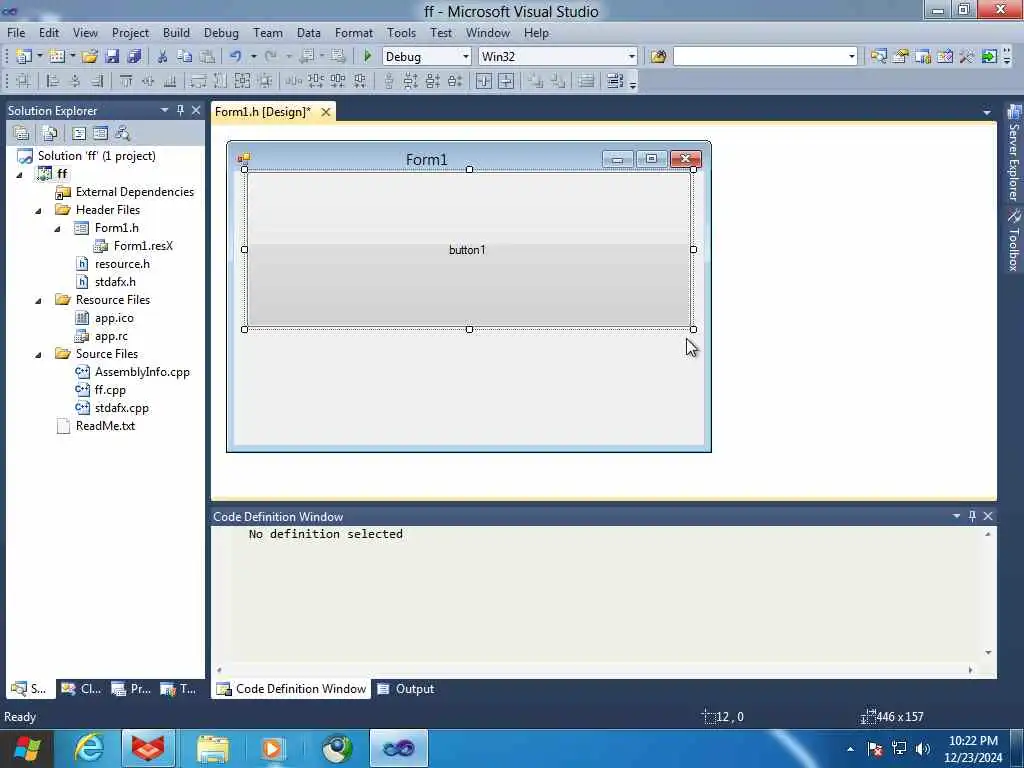The width and height of the screenshot is (1024, 768).
Task: Switch to the Class View bottom tab
Action: click(82, 689)
